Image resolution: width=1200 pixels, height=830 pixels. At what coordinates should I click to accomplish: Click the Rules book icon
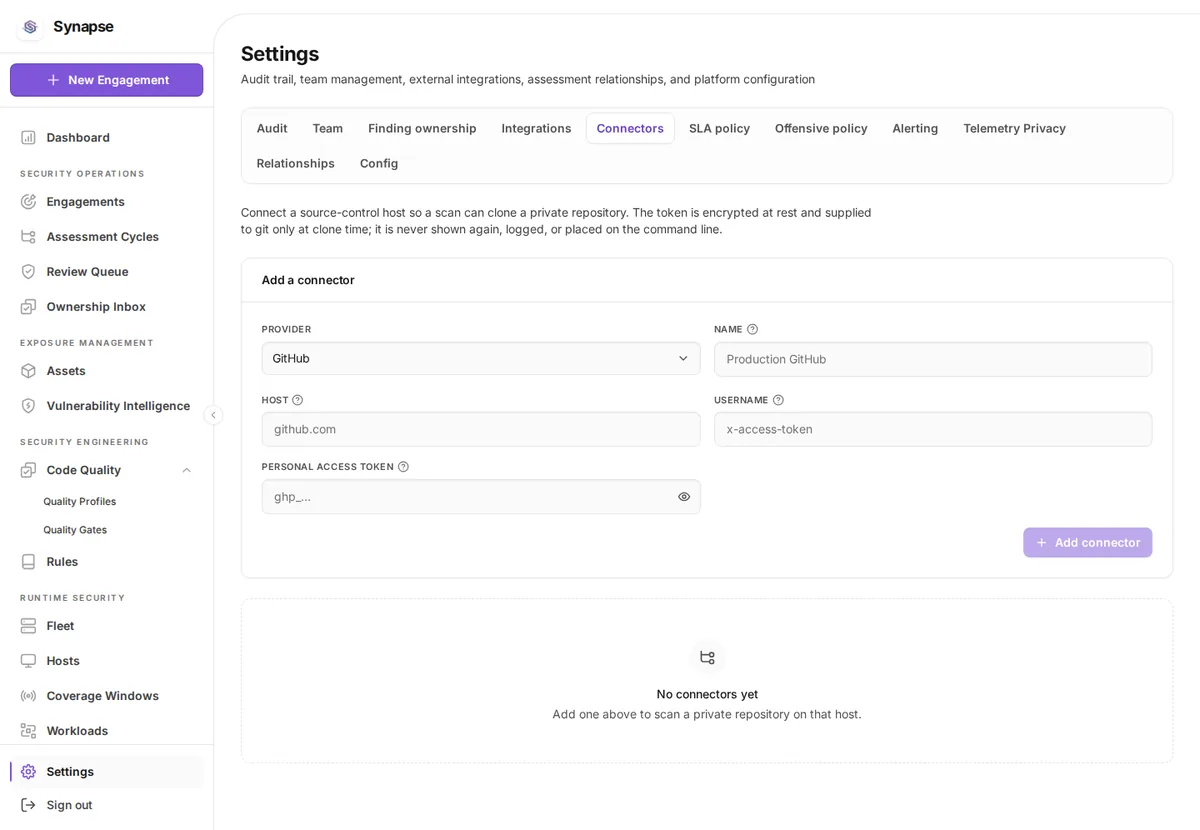point(28,561)
